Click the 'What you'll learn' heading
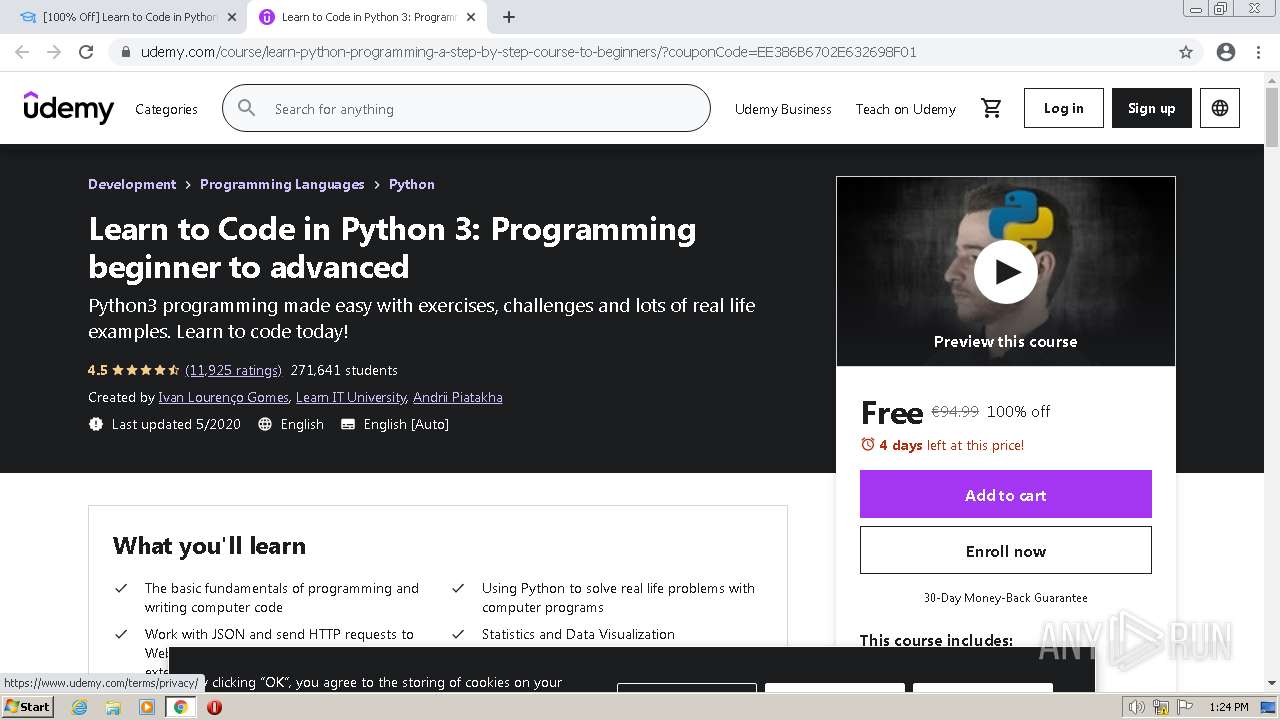1280x720 pixels. click(209, 546)
